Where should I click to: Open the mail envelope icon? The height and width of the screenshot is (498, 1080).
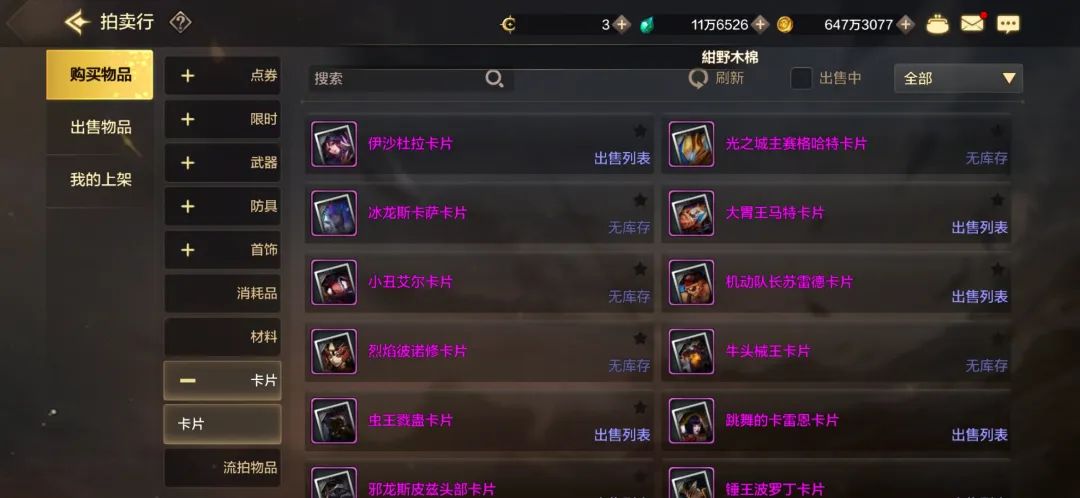point(973,24)
